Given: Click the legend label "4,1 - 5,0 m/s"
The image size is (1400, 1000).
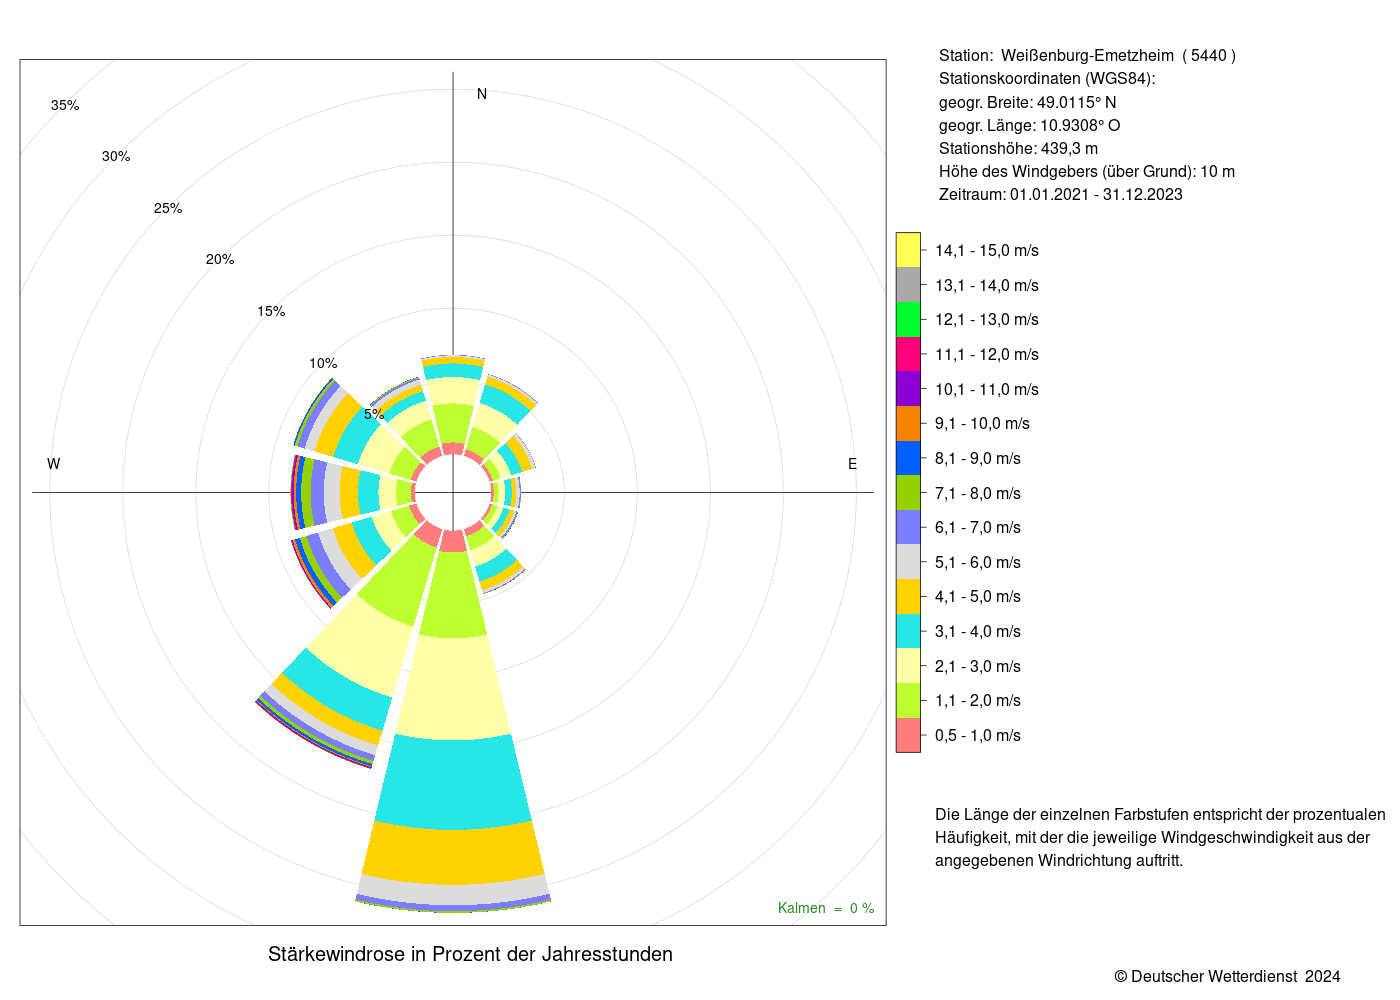Looking at the screenshot, I should click(978, 597).
